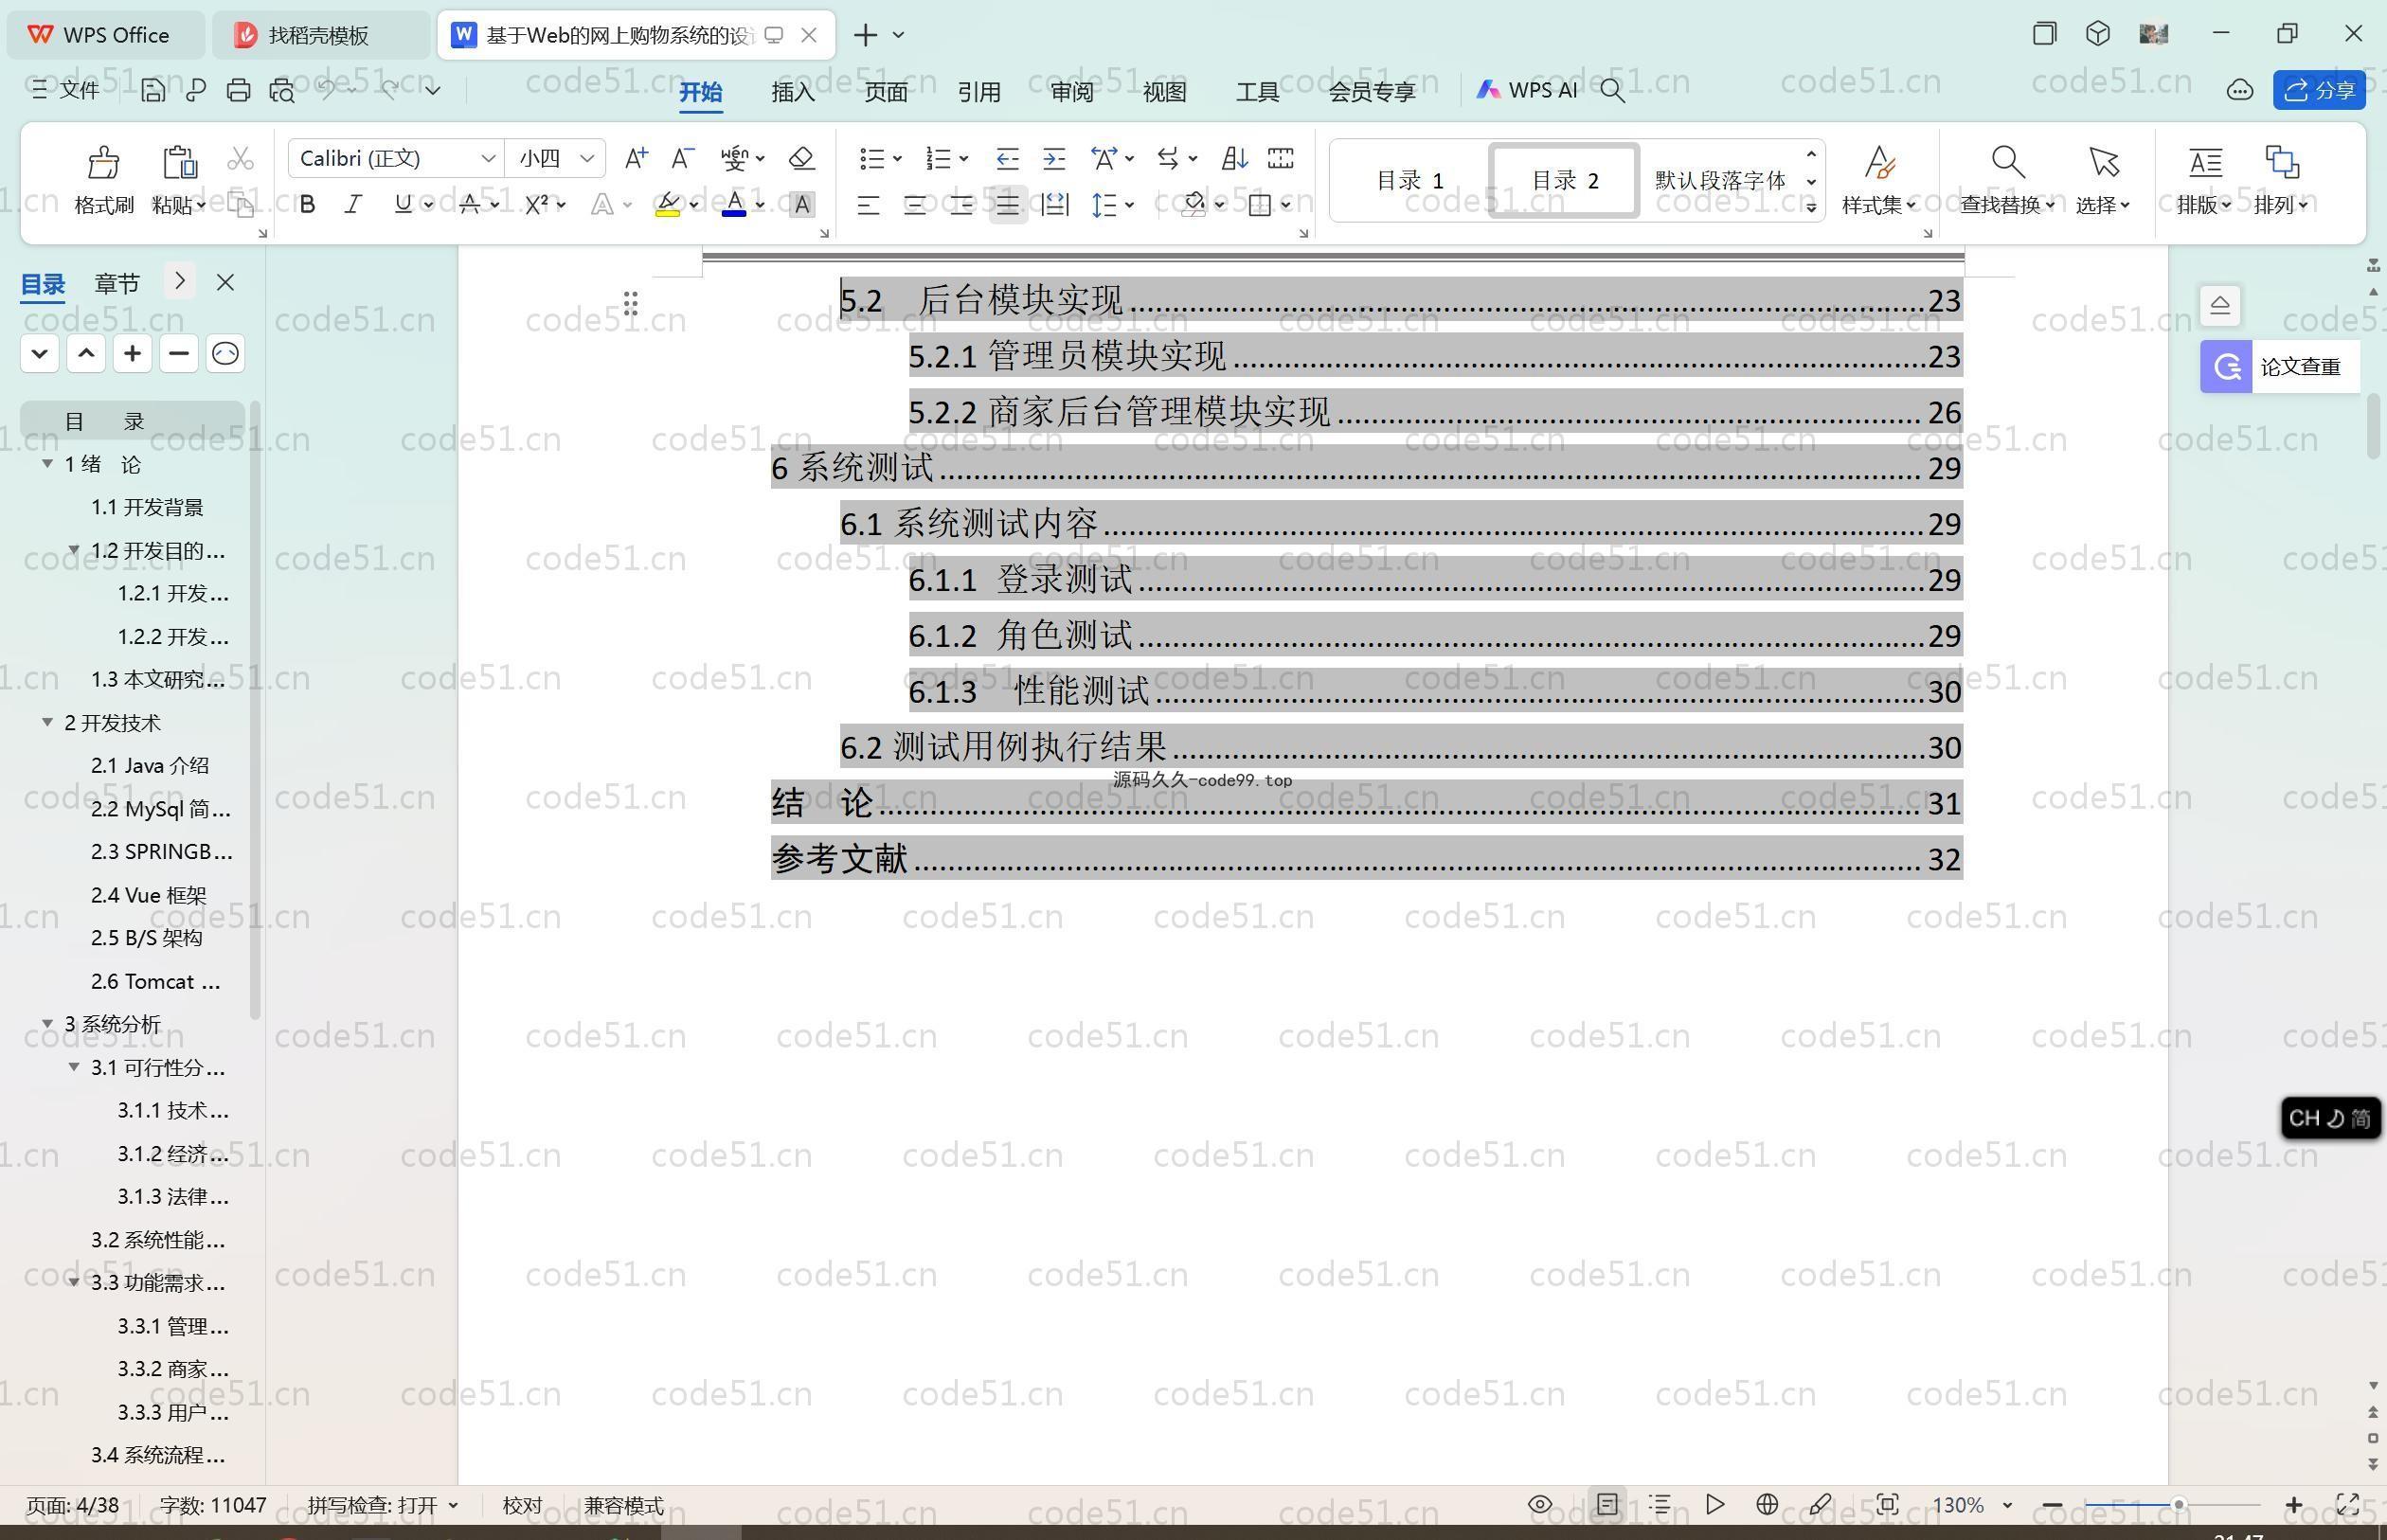Open the font size 小四 dropdown
Image resolution: width=2387 pixels, height=1540 pixels.
pyautogui.click(x=588, y=158)
